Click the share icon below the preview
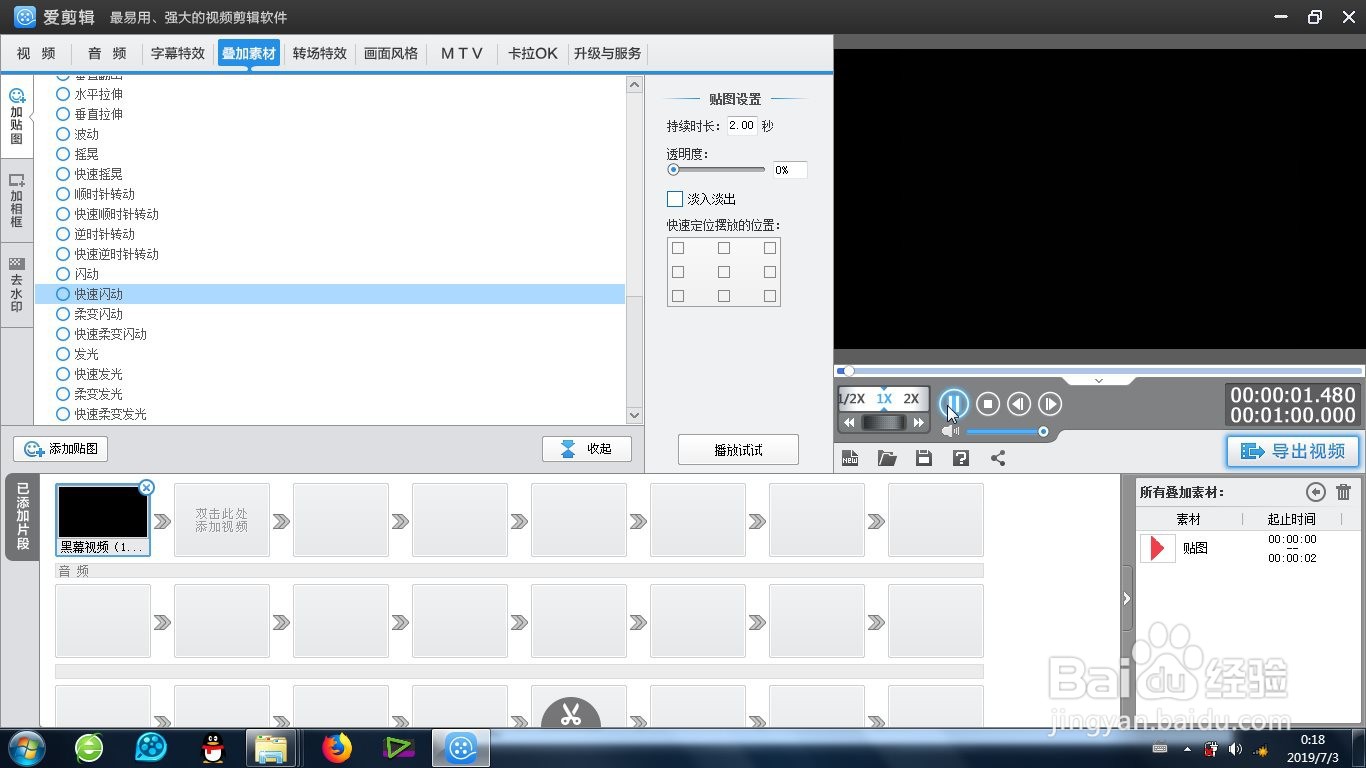The height and width of the screenshot is (768, 1366). tap(997, 457)
